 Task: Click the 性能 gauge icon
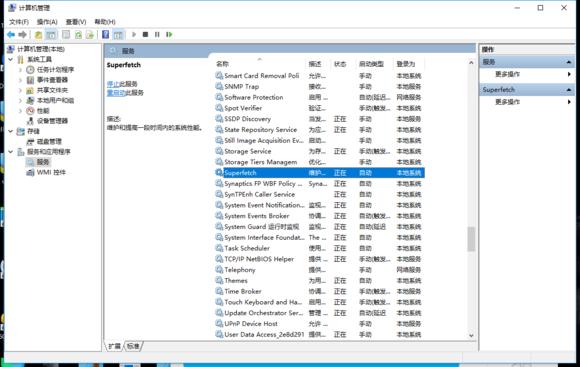coord(31,111)
